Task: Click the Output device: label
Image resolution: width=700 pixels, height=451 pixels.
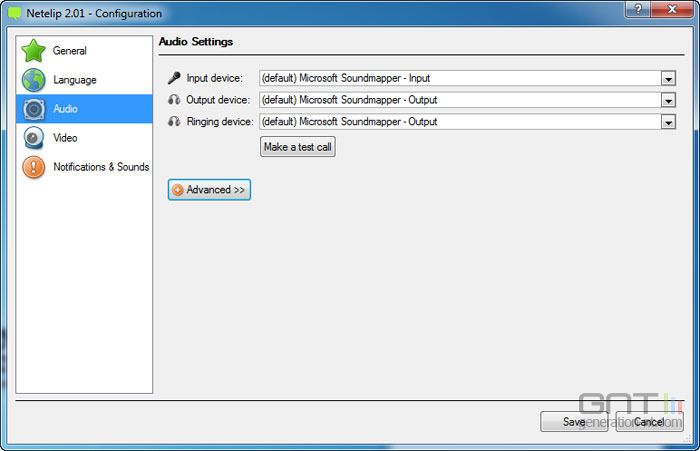Action: click(218, 100)
